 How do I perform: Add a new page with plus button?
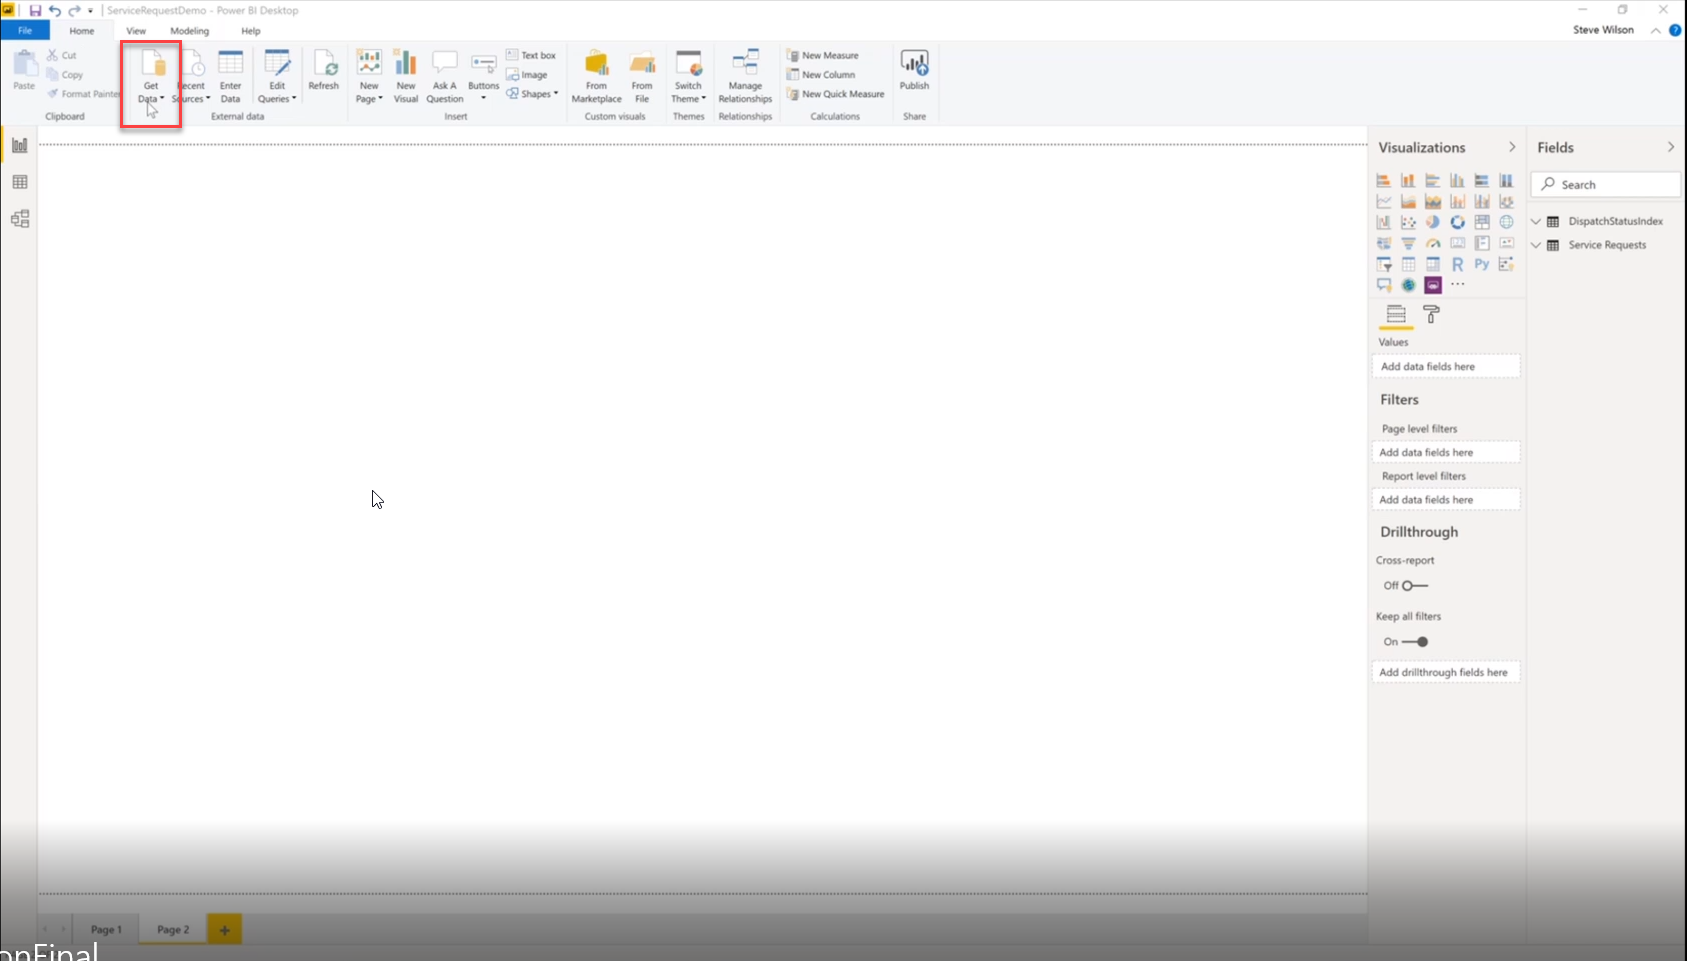(224, 930)
